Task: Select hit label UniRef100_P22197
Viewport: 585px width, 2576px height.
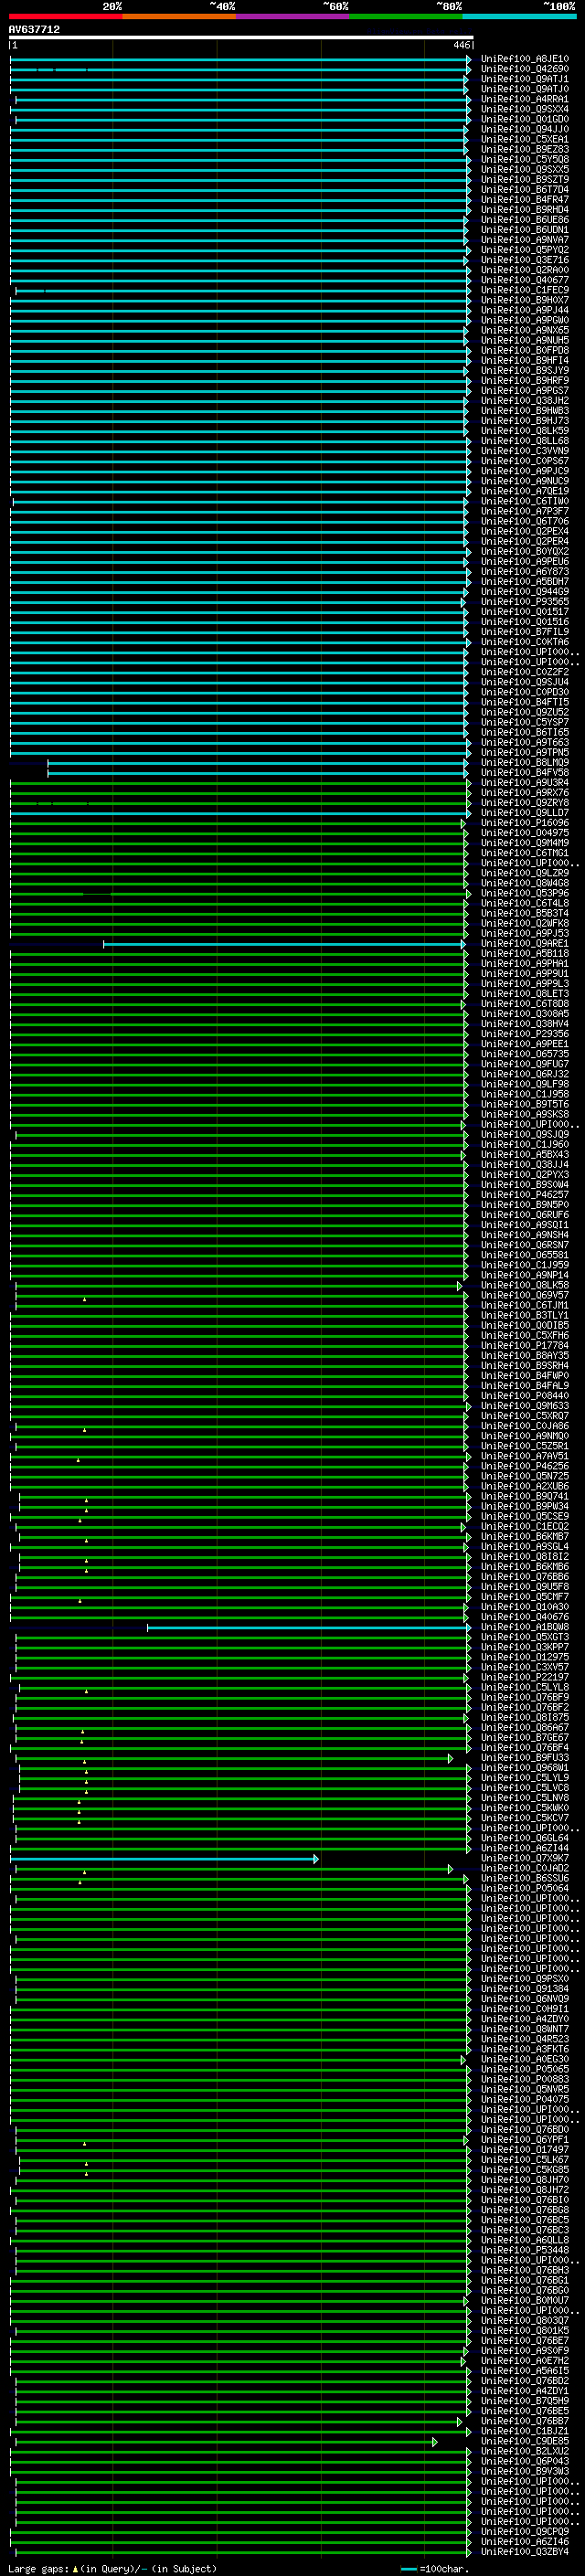Action: click(524, 1677)
